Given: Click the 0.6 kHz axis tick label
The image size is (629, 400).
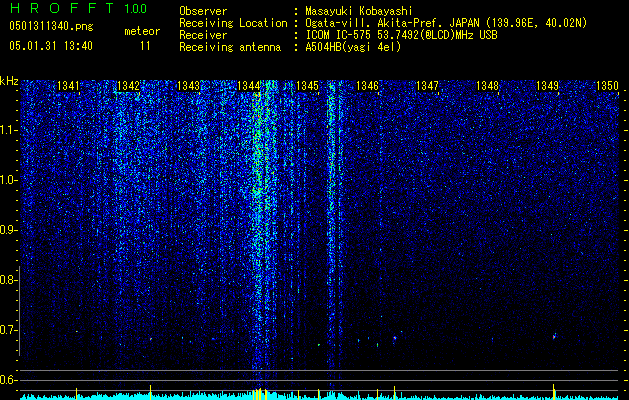Looking at the screenshot, I should click(x=7, y=380).
